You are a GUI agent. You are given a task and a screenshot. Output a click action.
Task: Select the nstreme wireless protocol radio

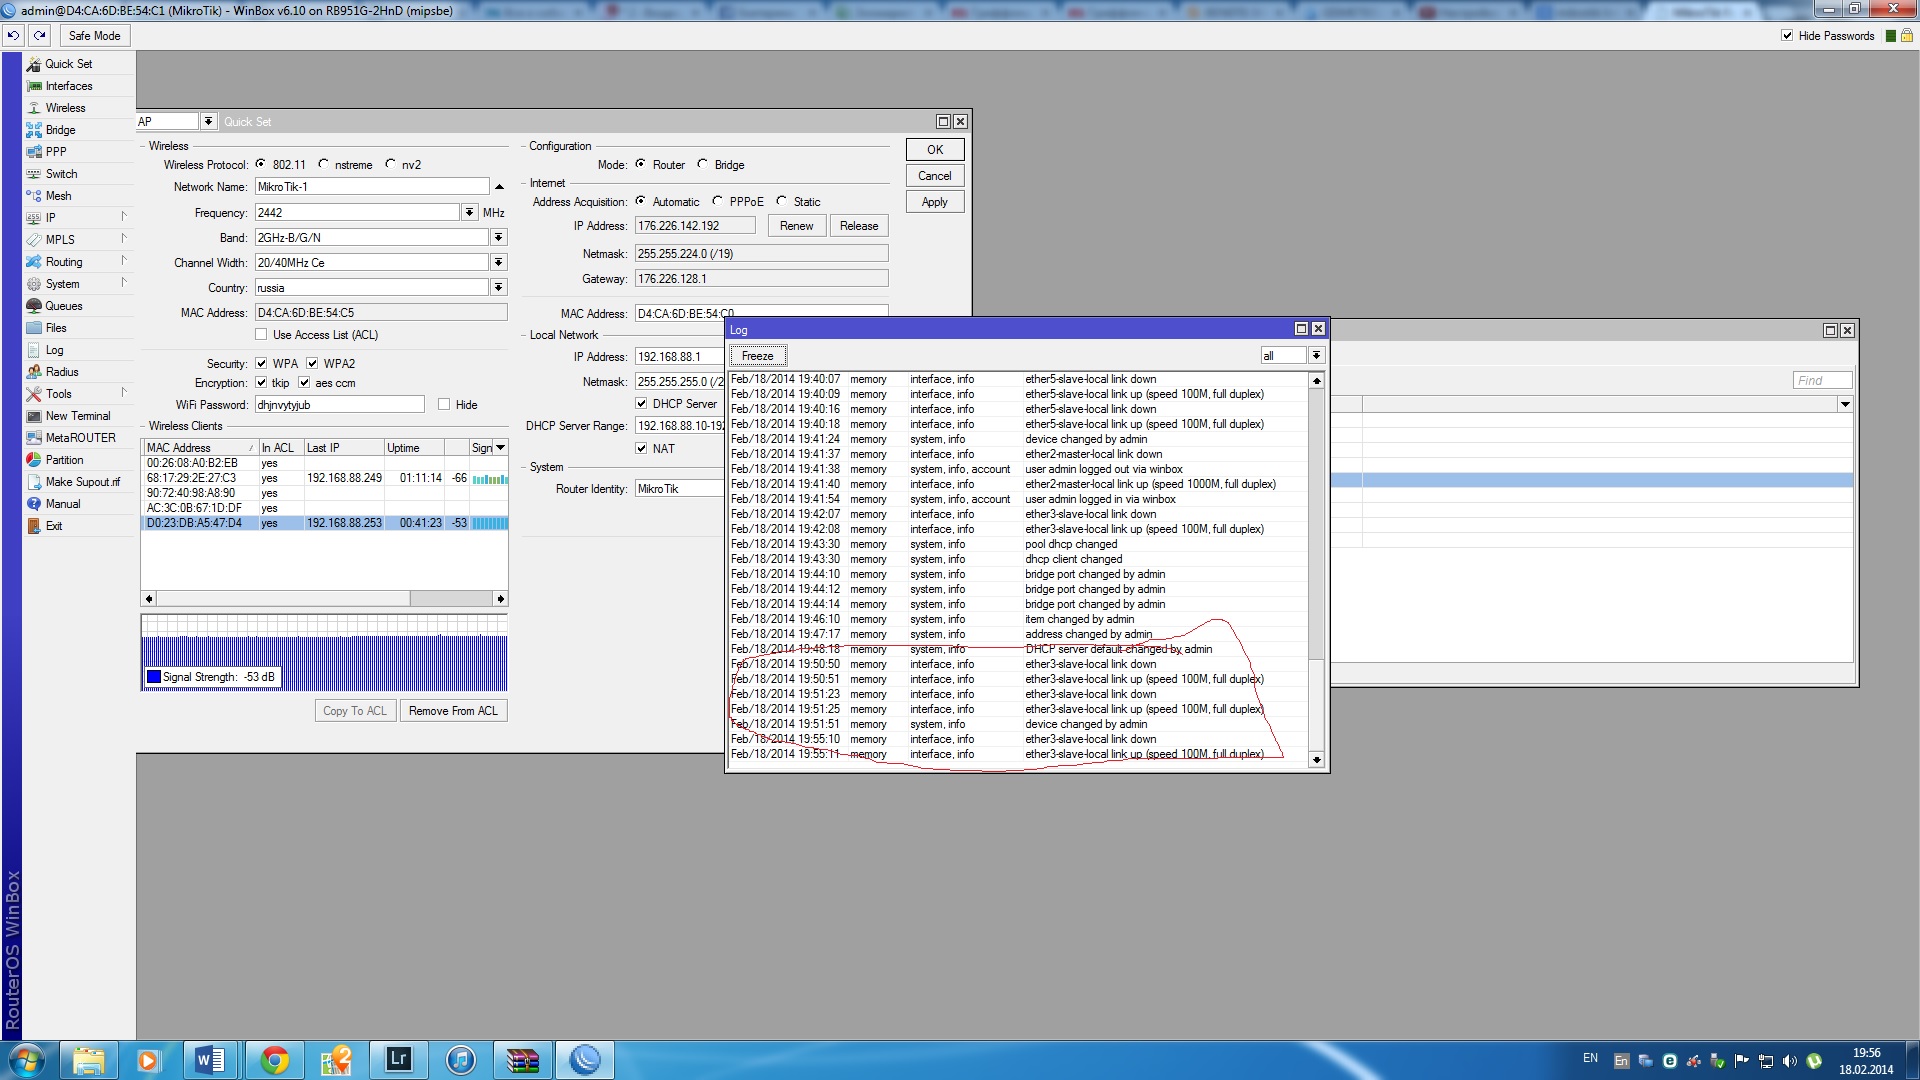(x=323, y=164)
